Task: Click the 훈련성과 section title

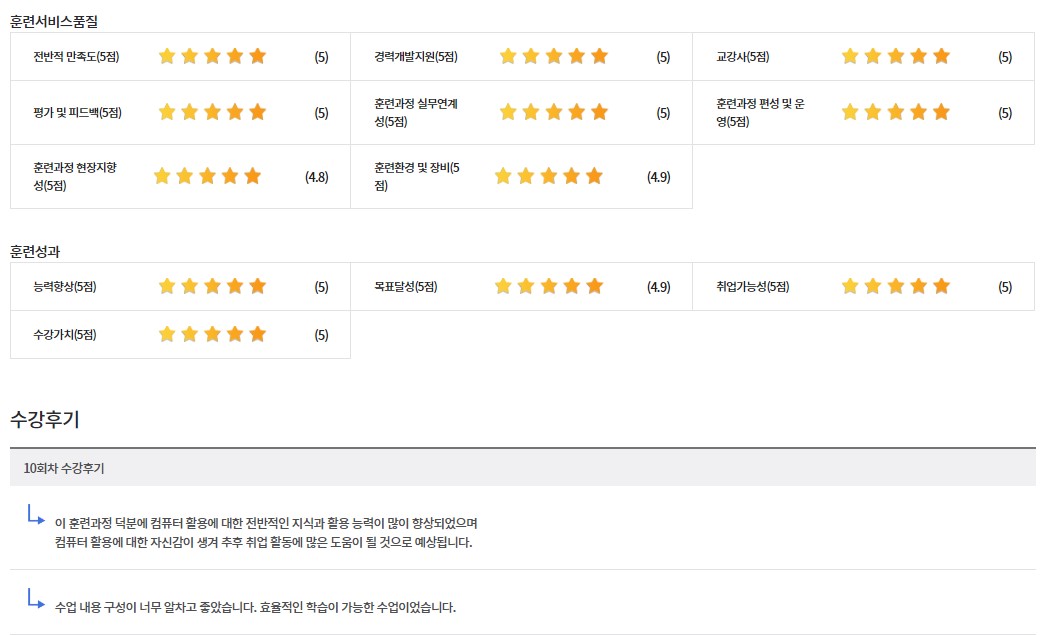Action: tap(35, 251)
